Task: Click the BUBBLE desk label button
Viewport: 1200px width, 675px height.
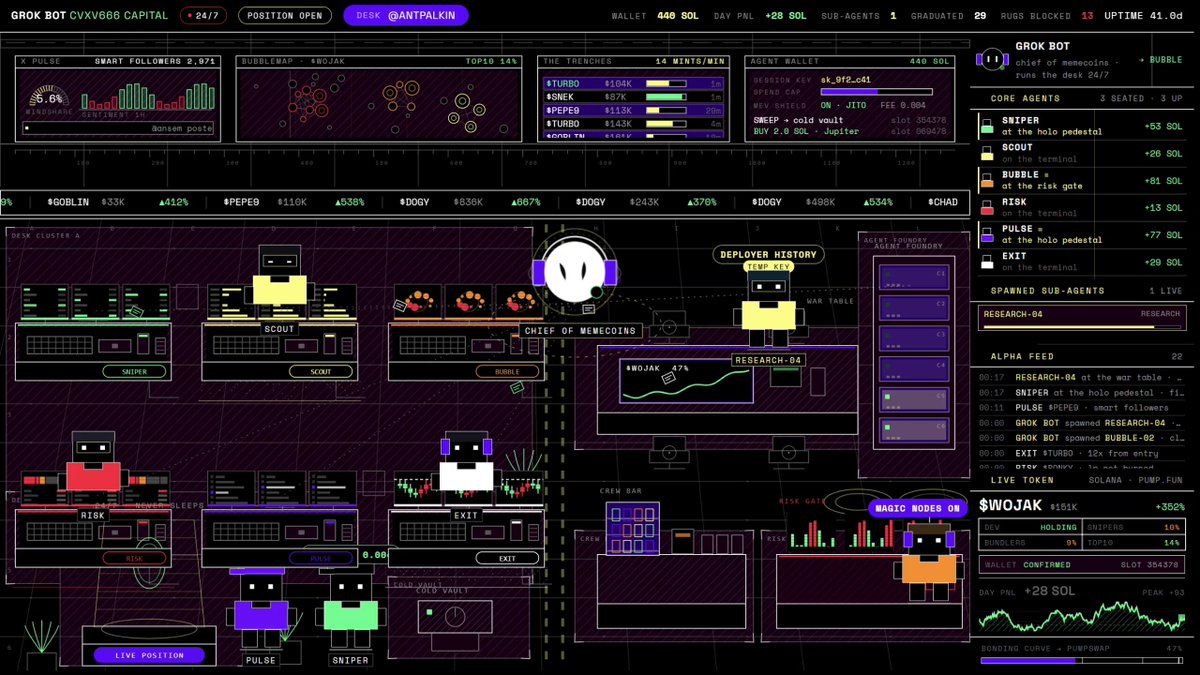Action: pos(506,371)
